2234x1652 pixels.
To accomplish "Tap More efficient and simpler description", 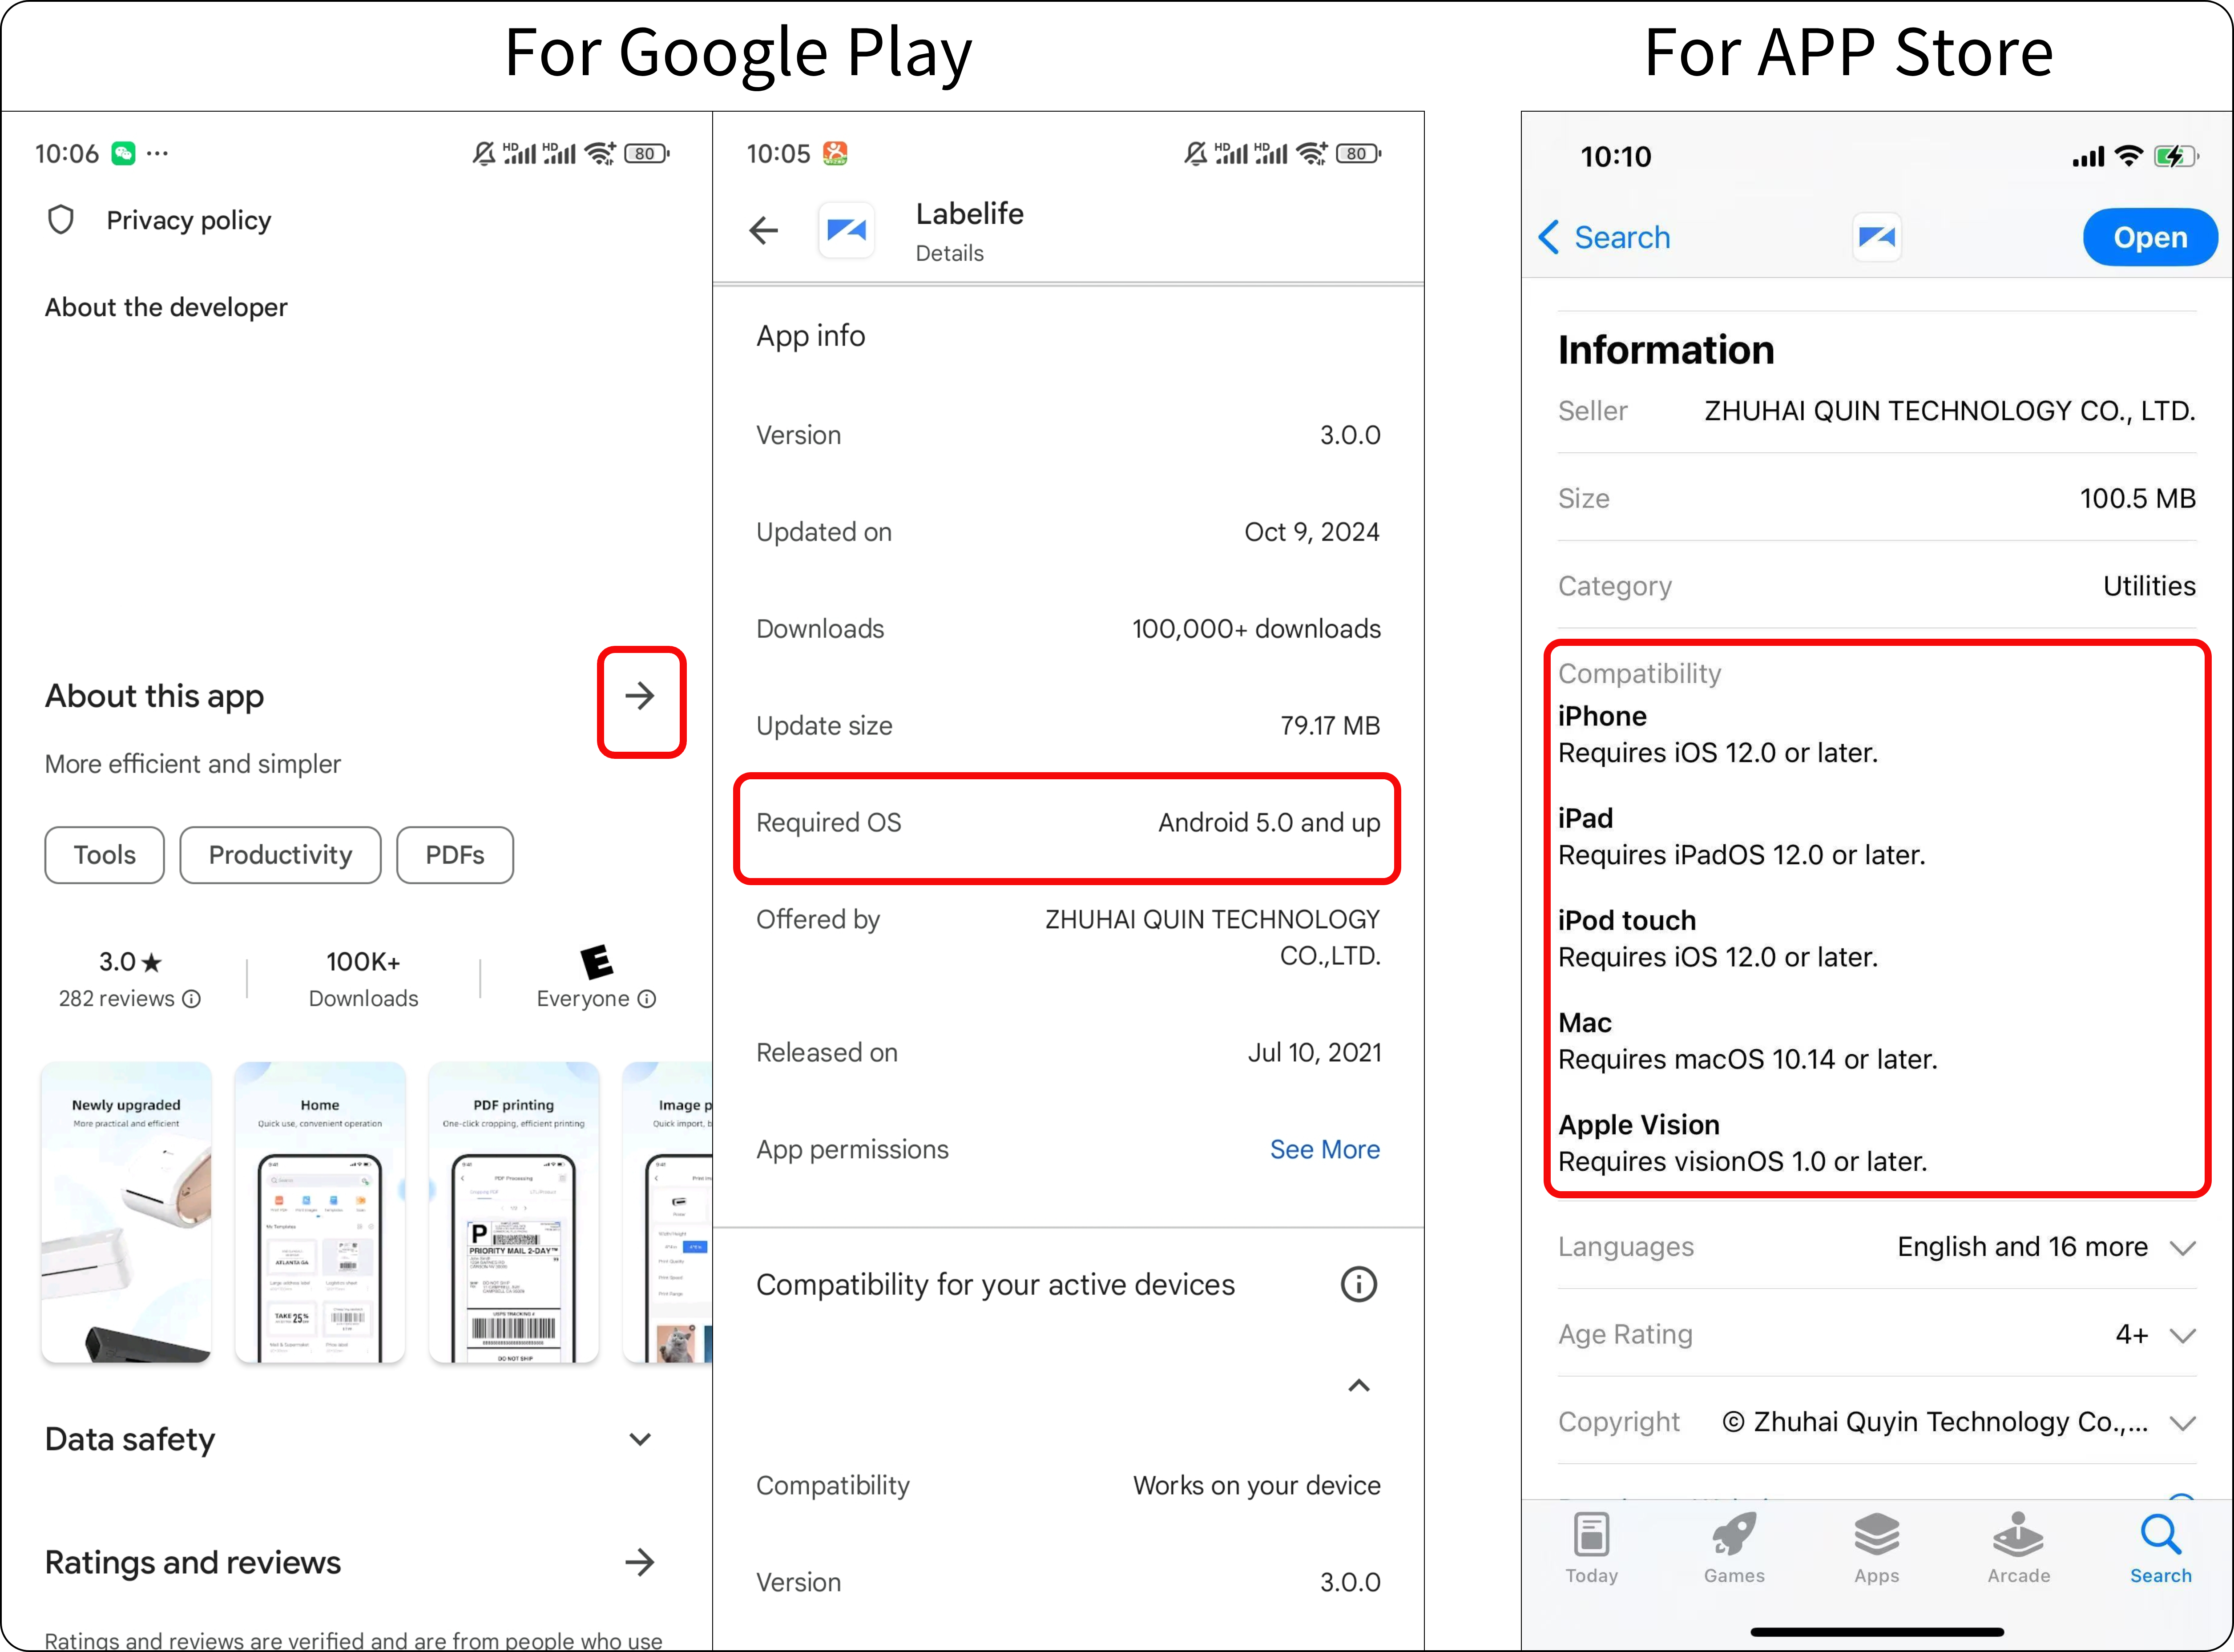I will click(193, 764).
